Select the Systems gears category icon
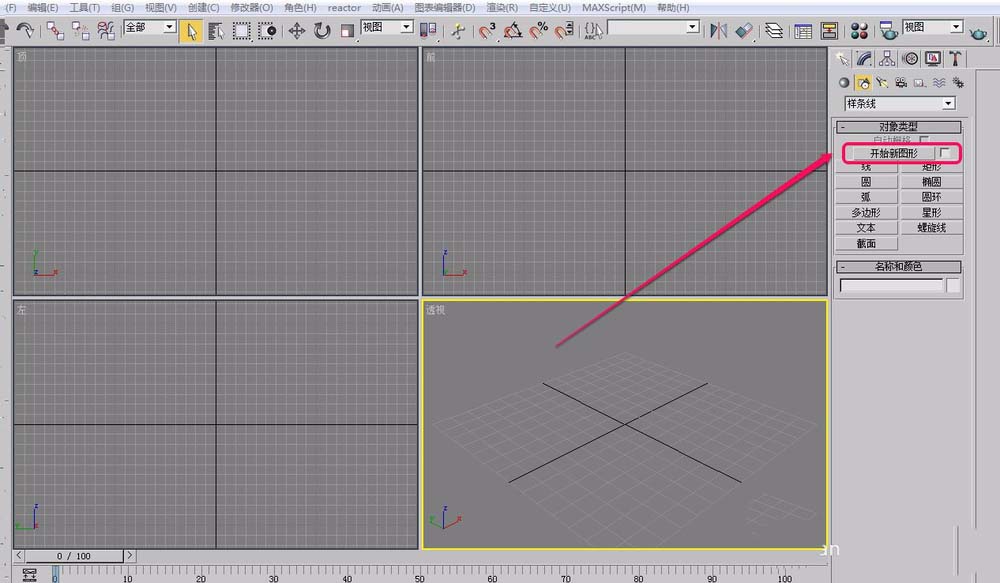 [957, 83]
